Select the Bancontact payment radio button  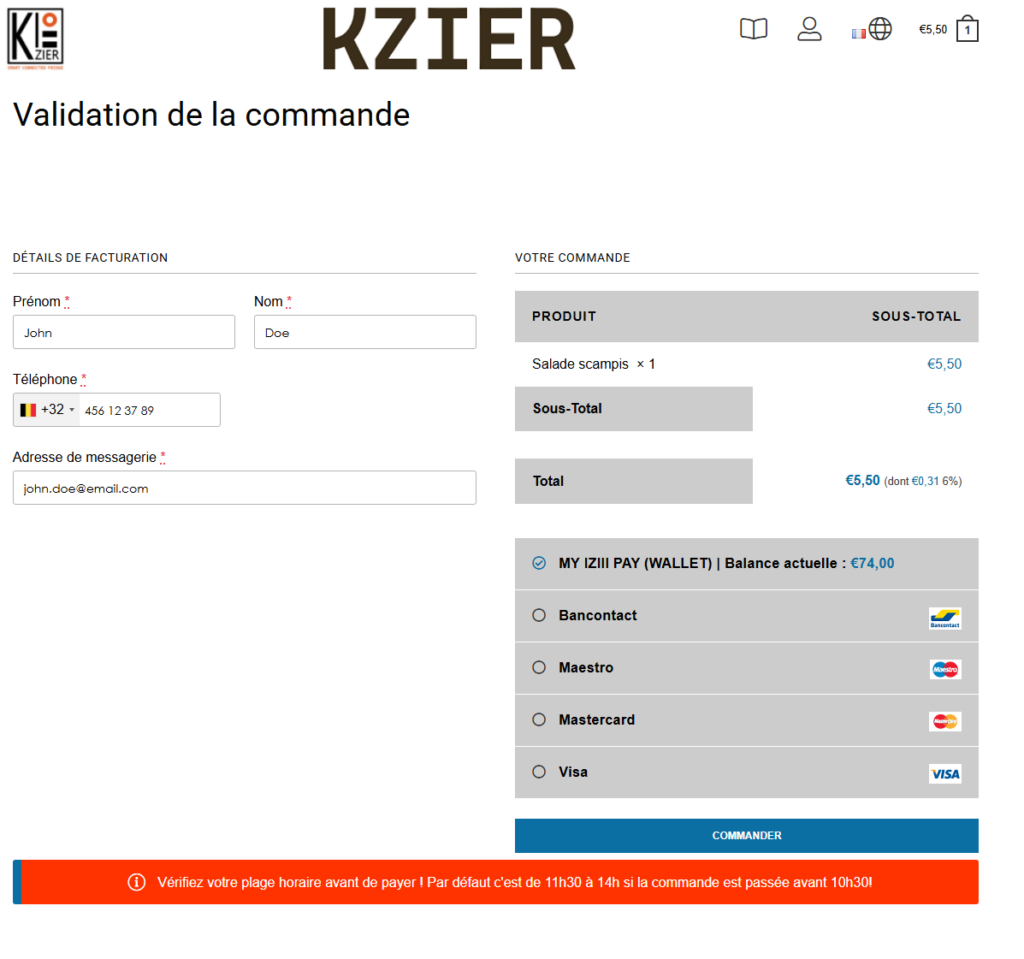pyautogui.click(x=539, y=616)
